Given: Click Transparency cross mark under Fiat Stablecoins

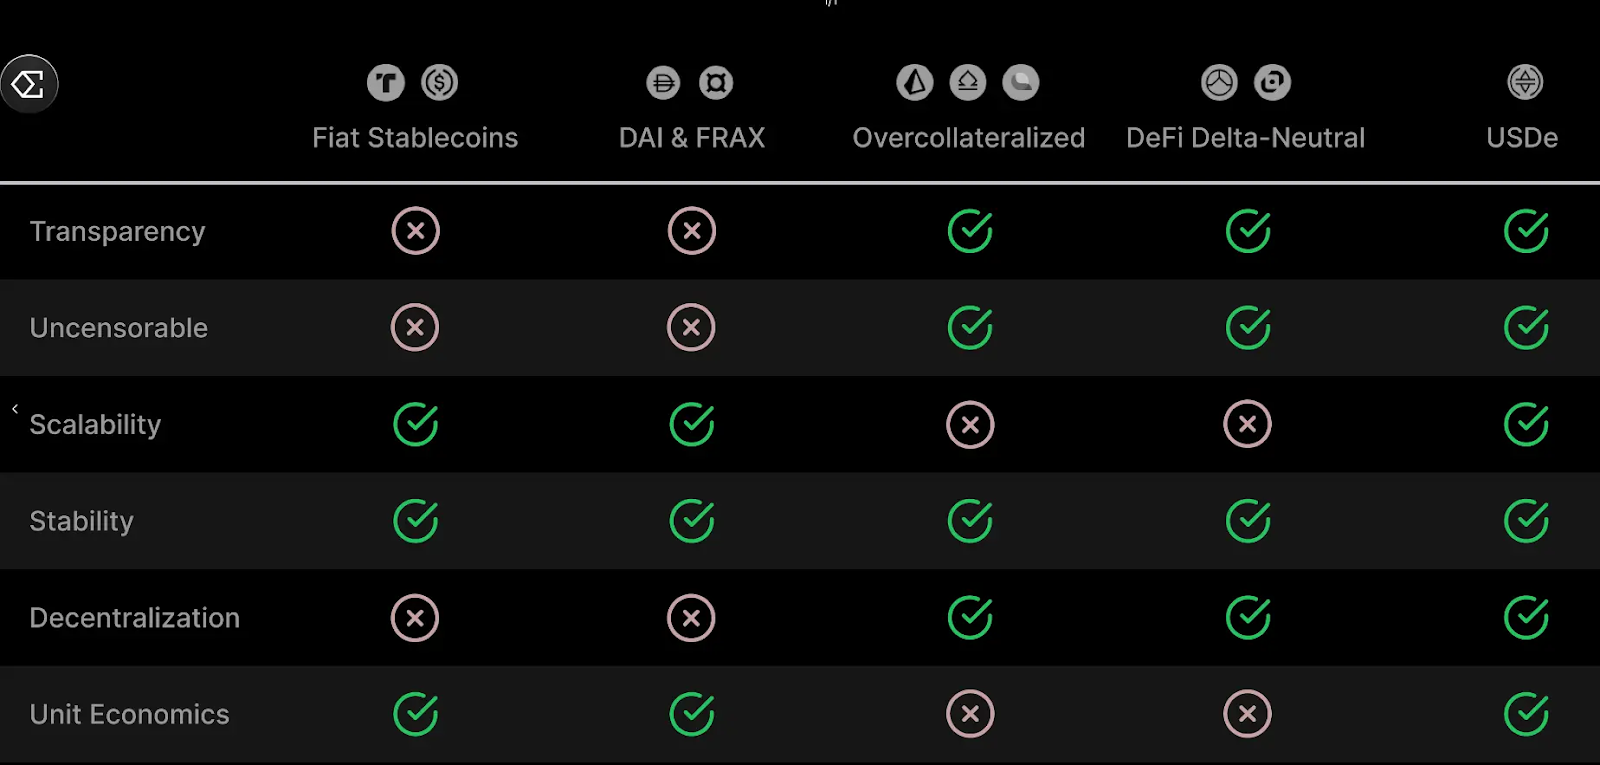Looking at the screenshot, I should pos(416,231).
